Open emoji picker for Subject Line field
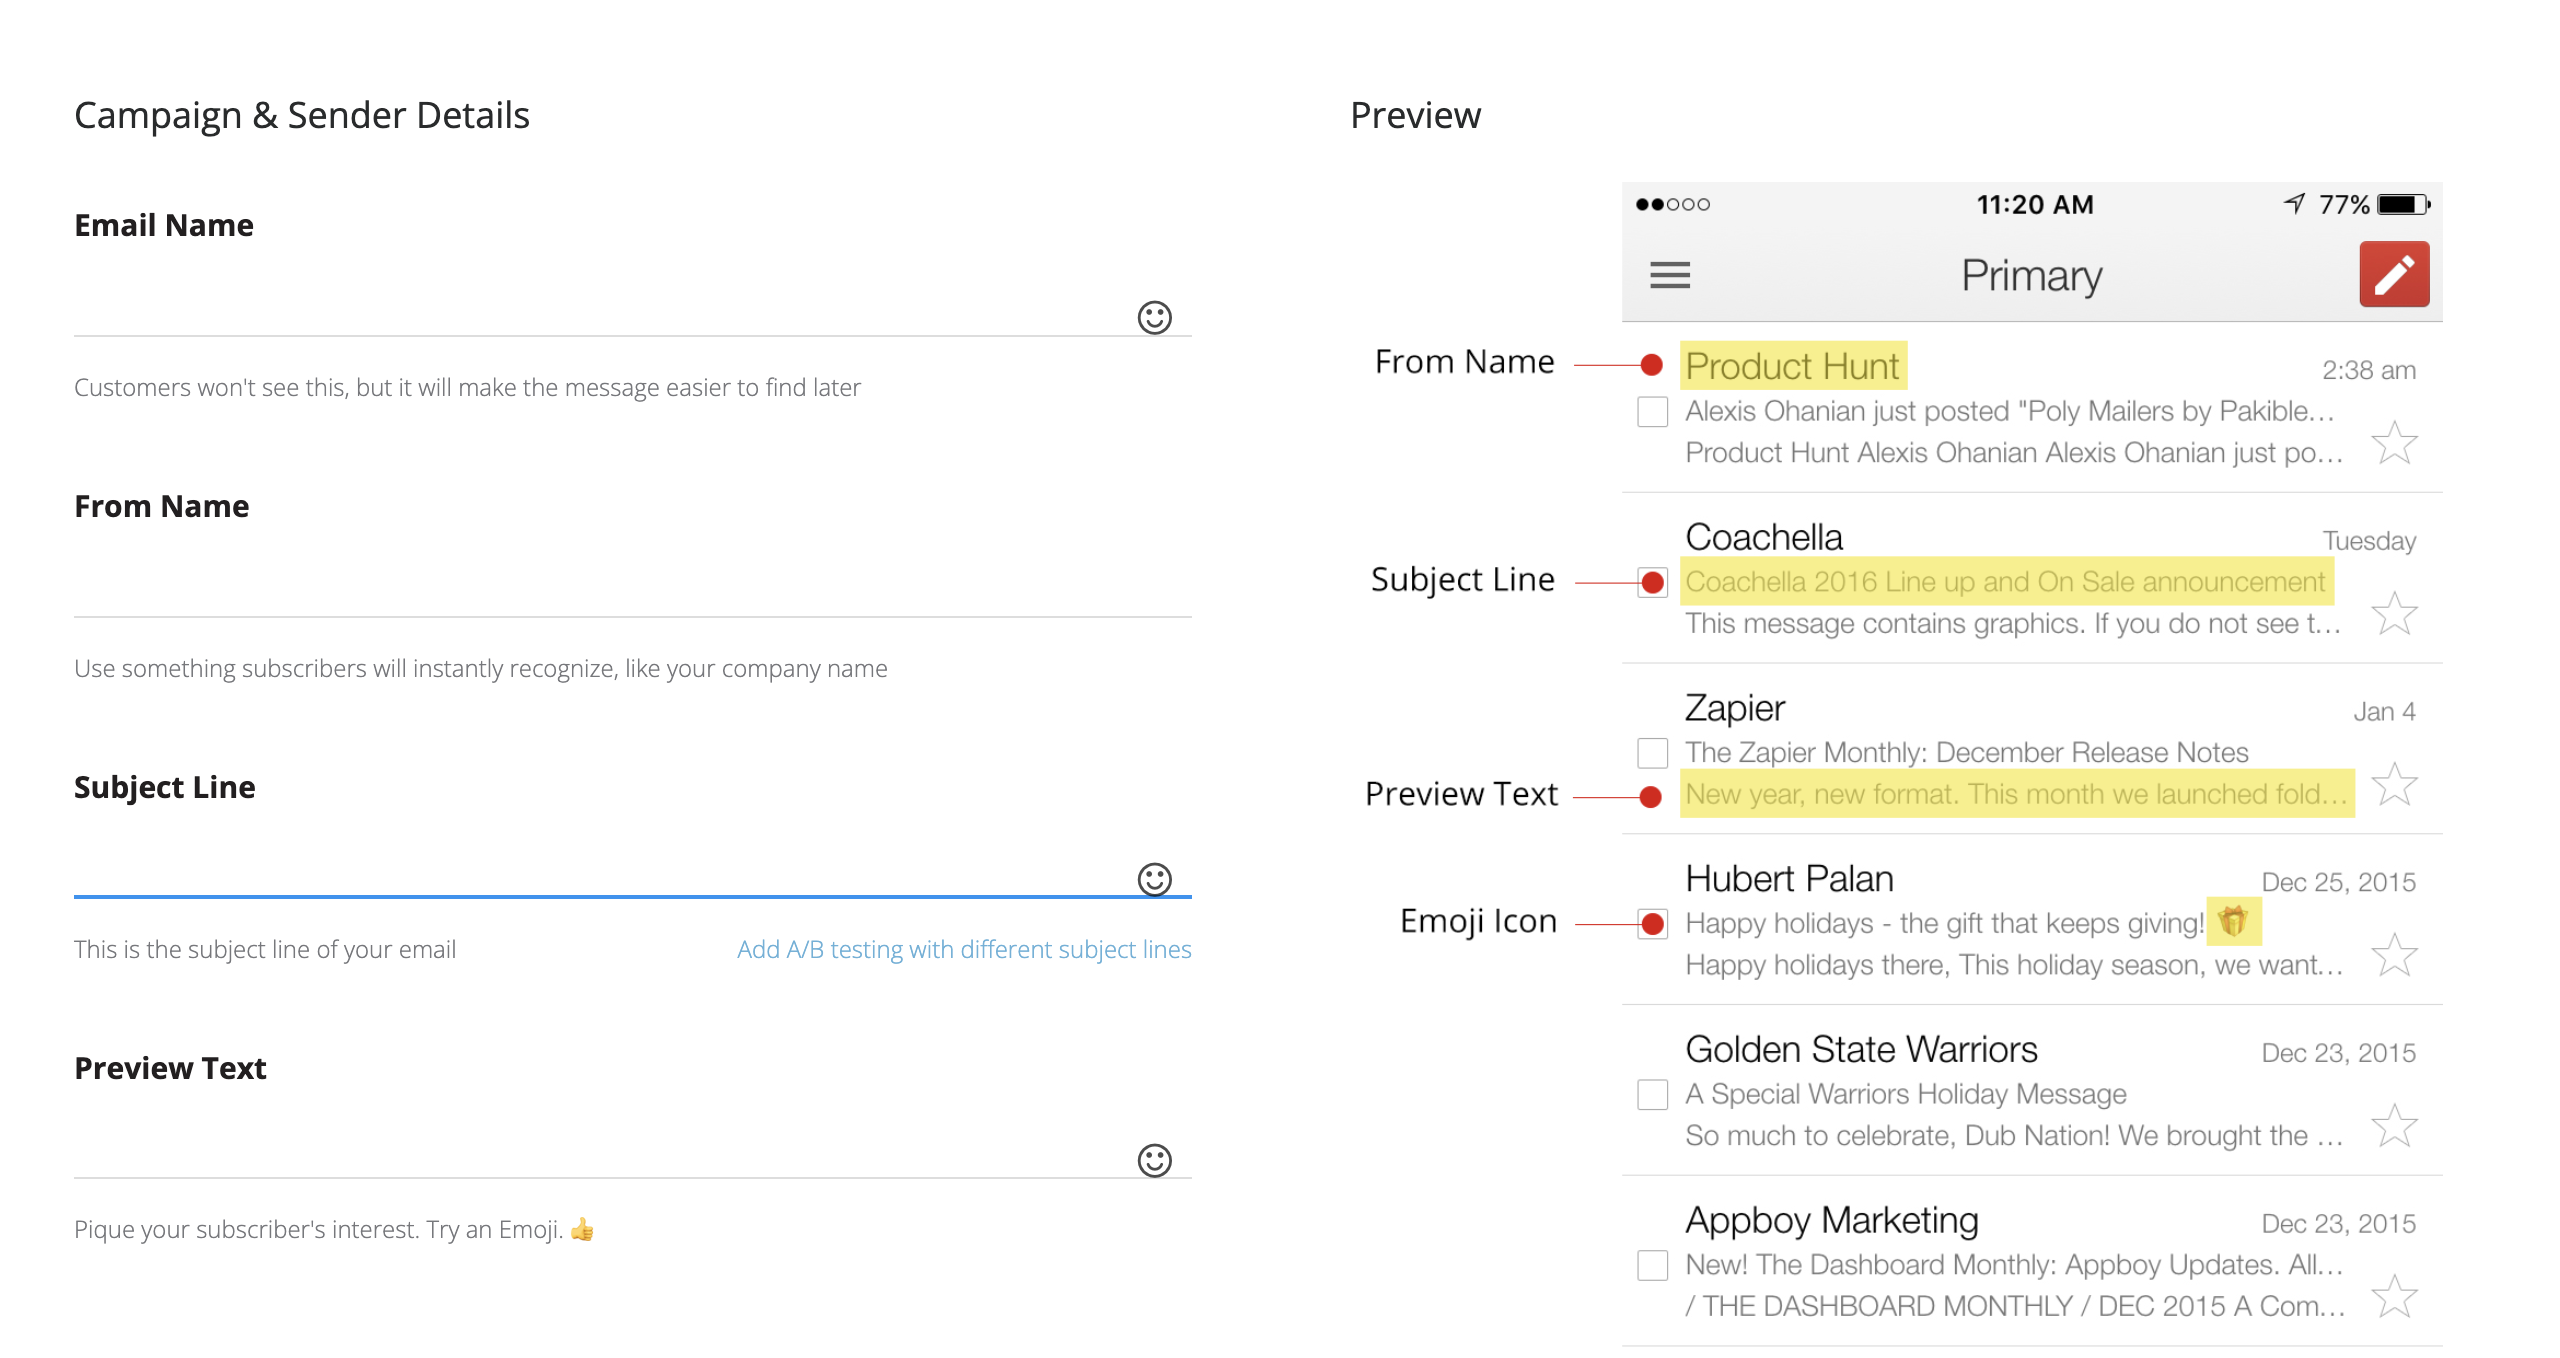2560x1358 pixels. coord(1154,880)
